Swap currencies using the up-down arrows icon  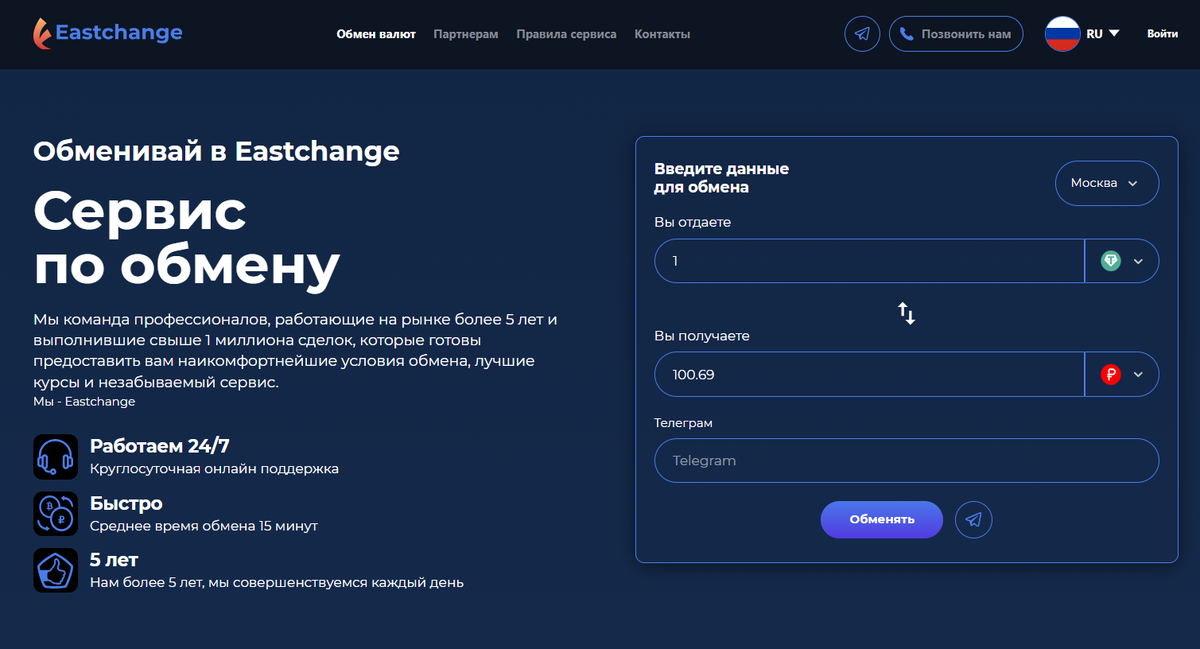(906, 313)
